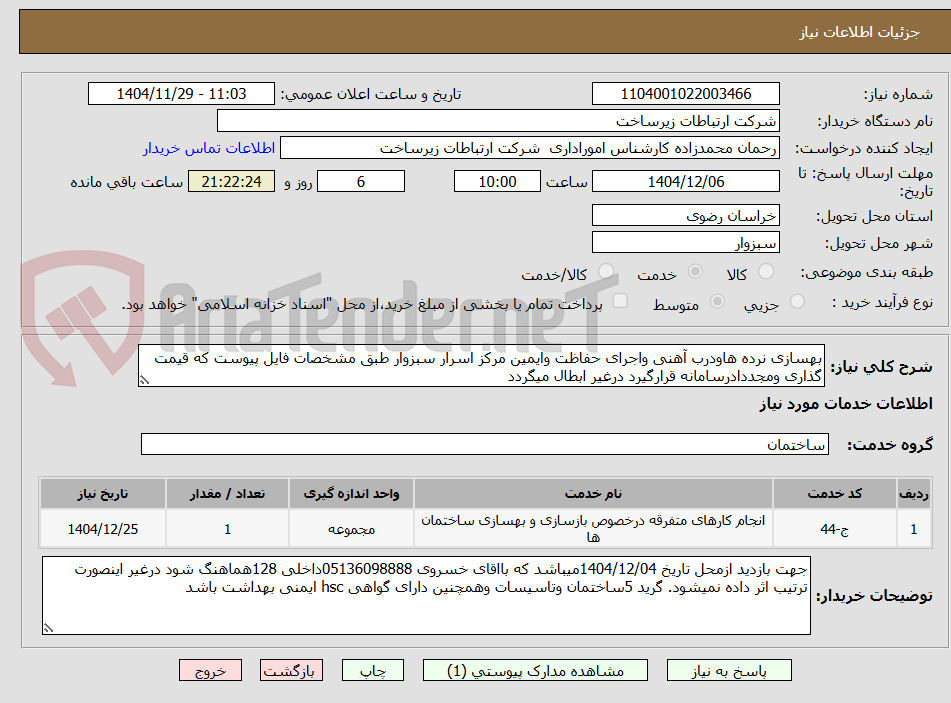The image size is (951, 703).
Task: Click service code cell ج-44
Action: pos(835,529)
